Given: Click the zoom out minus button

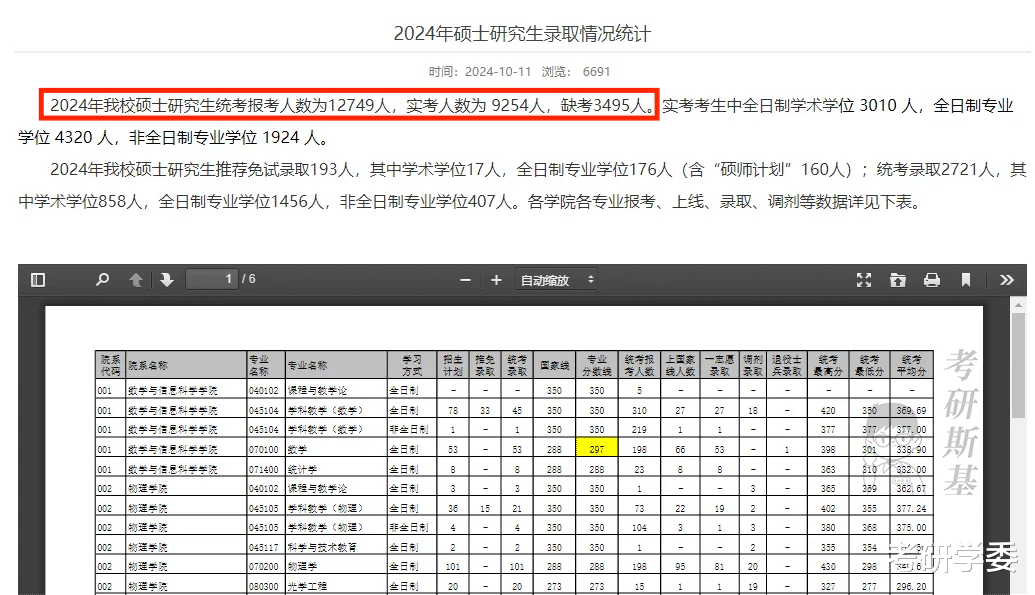Looking at the screenshot, I should click(465, 281).
